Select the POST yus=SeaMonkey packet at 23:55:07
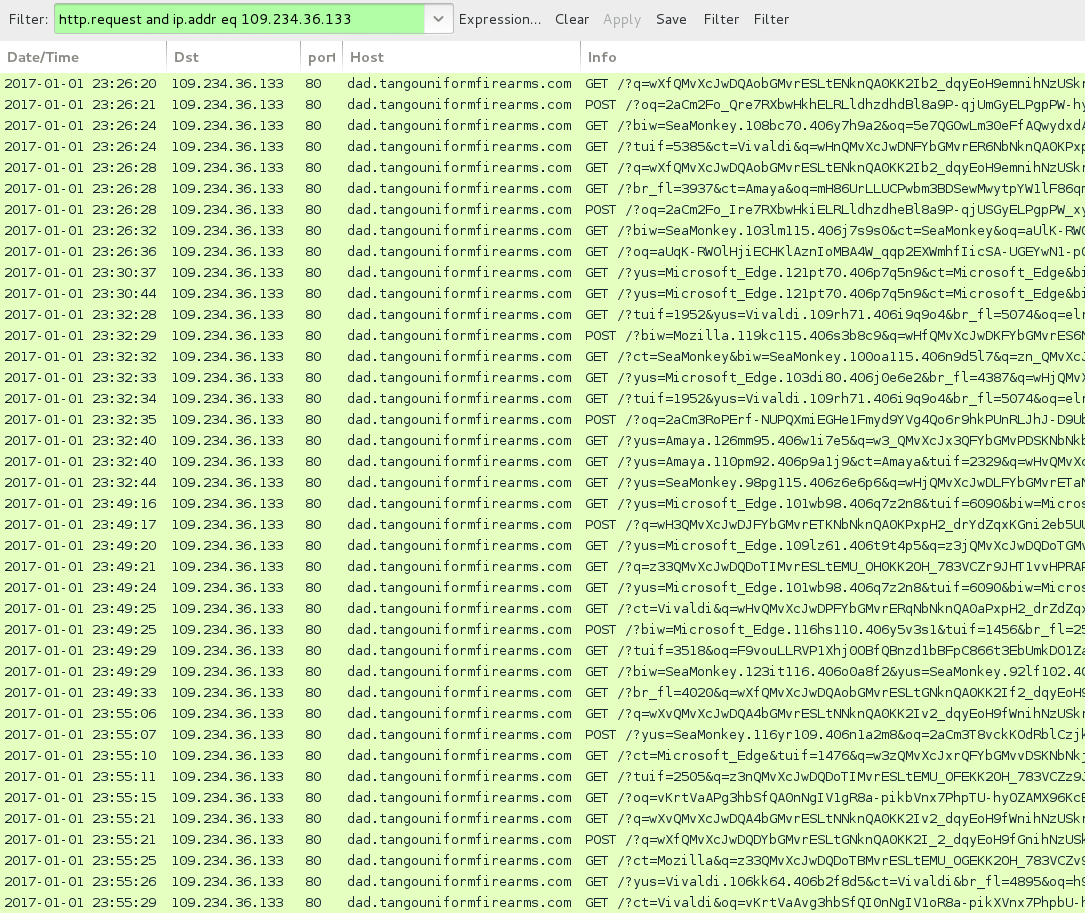 point(542,734)
